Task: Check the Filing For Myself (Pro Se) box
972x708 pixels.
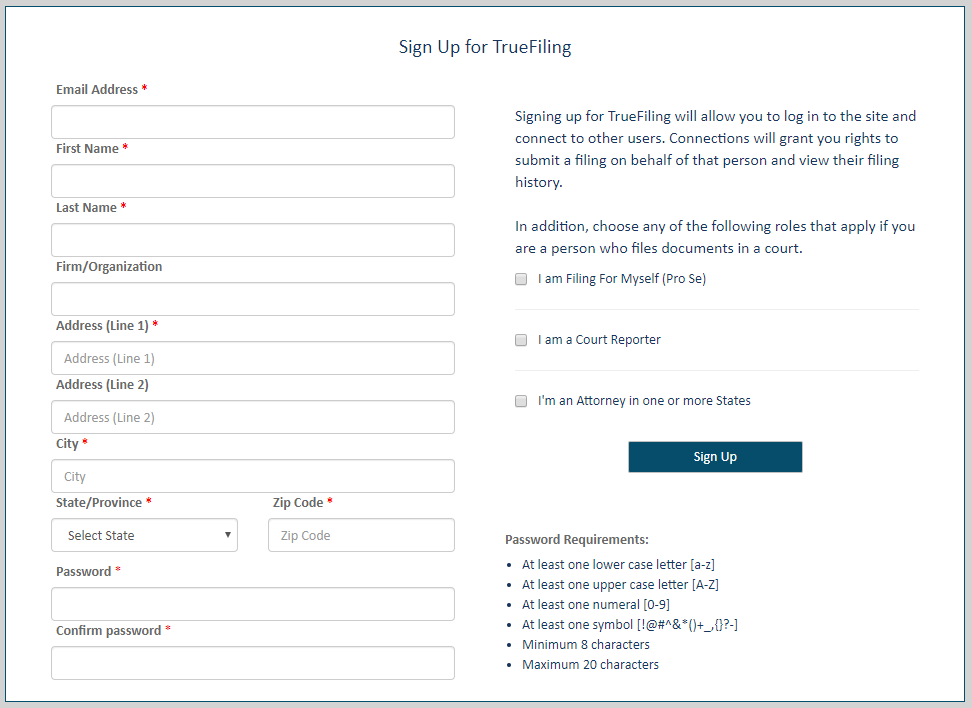Action: (521, 279)
